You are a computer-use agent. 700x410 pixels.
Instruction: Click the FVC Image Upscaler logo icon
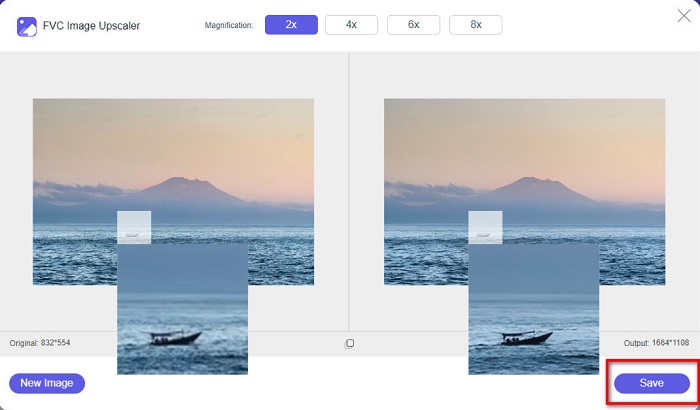tap(27, 25)
